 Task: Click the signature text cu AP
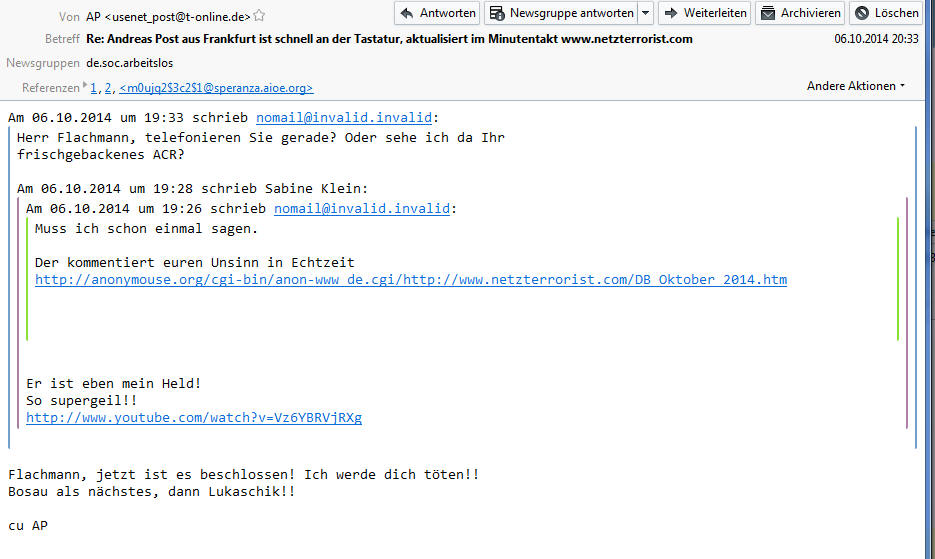click(28, 526)
